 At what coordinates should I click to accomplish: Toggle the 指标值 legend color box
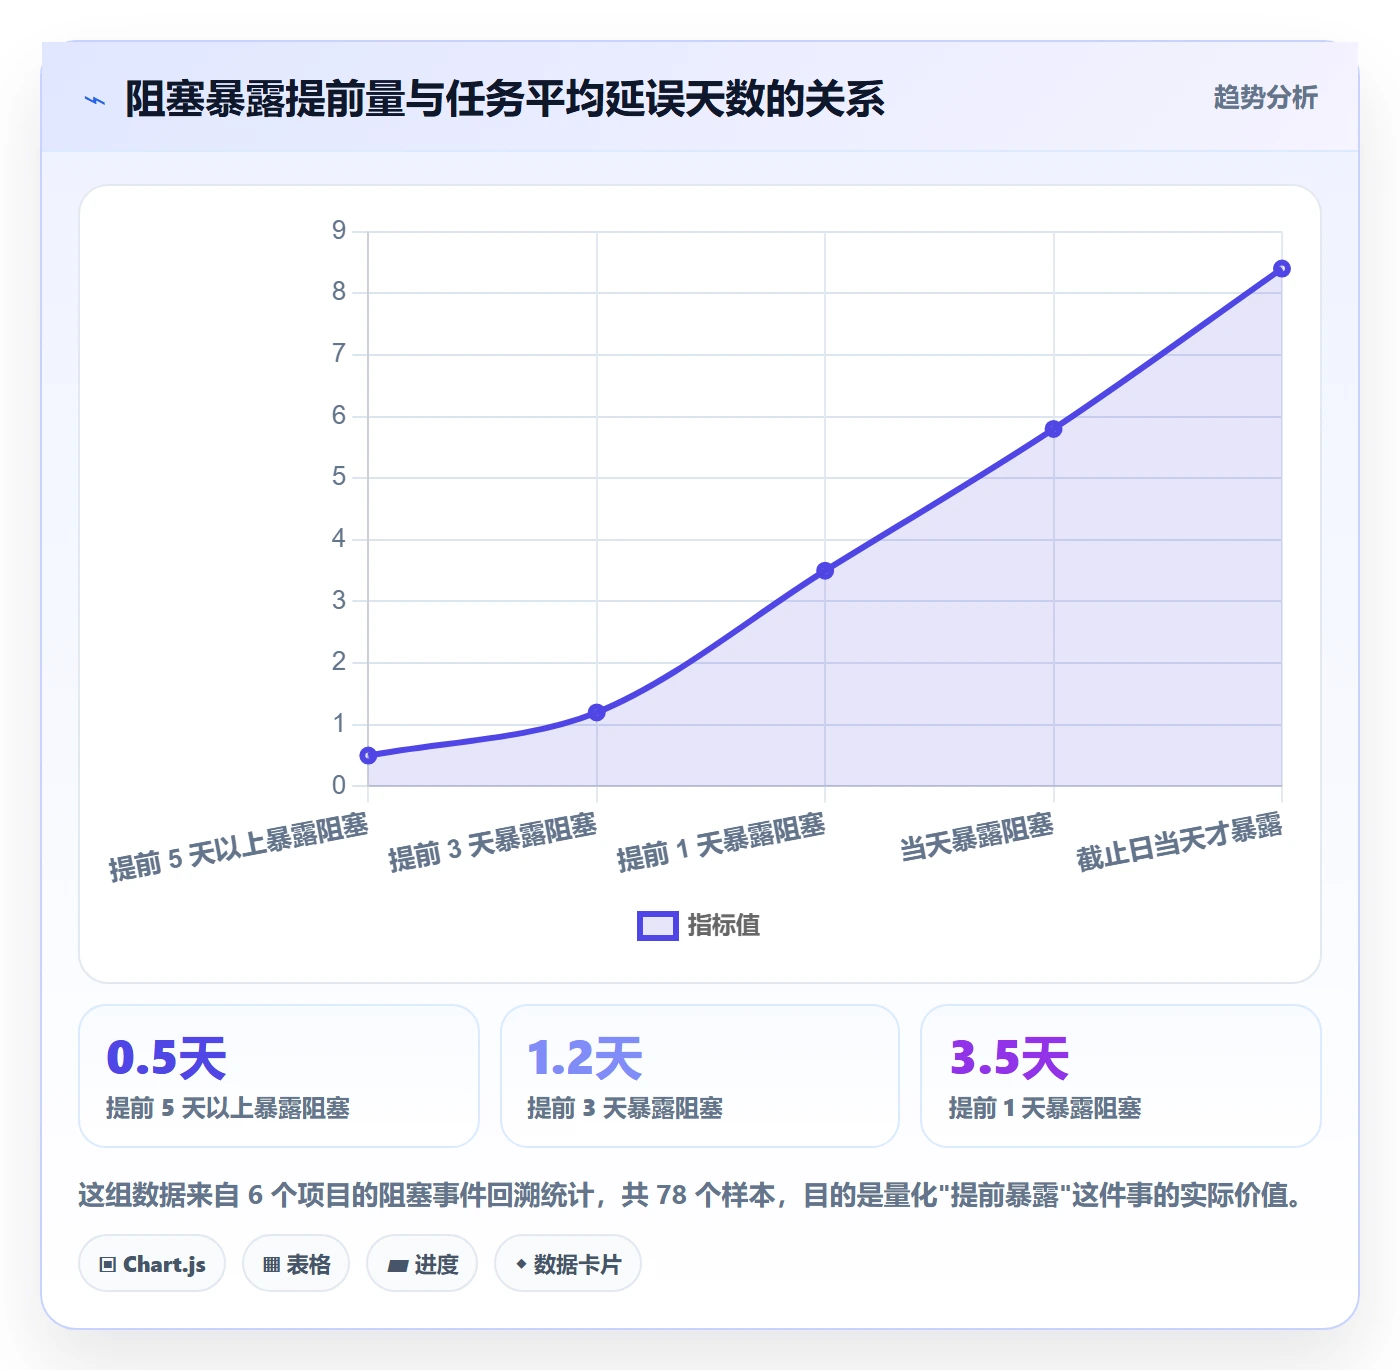(658, 926)
